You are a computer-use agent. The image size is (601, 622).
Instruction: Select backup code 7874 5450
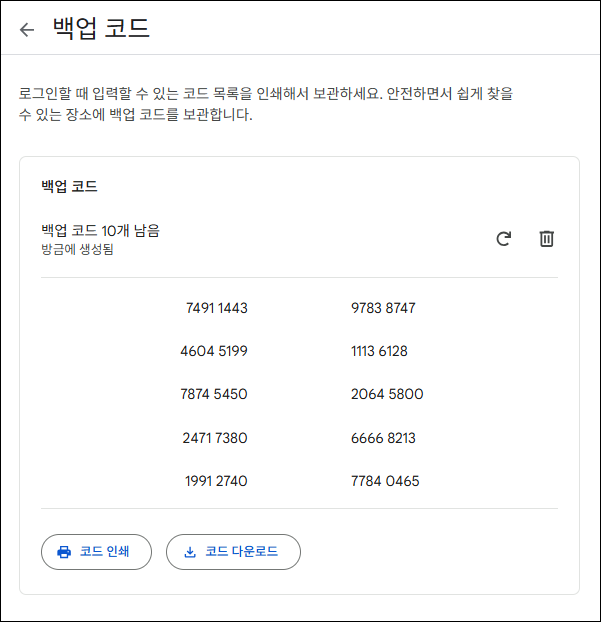214,394
